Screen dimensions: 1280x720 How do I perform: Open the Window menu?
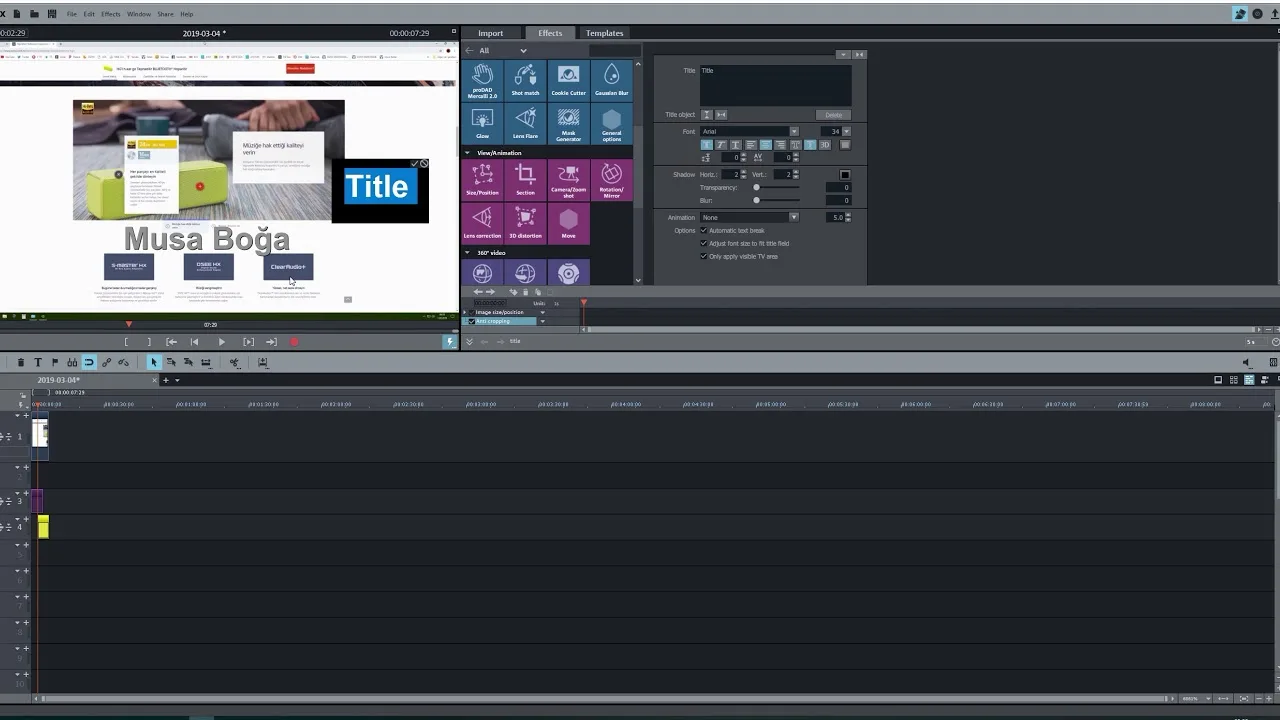point(139,14)
